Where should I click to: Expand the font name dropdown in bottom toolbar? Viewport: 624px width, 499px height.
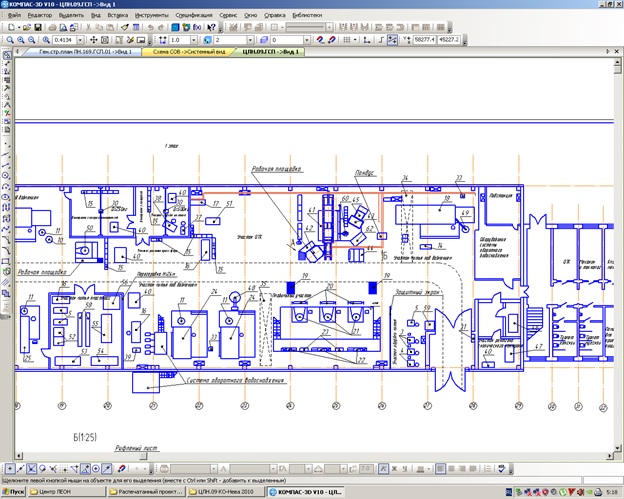[273, 469]
